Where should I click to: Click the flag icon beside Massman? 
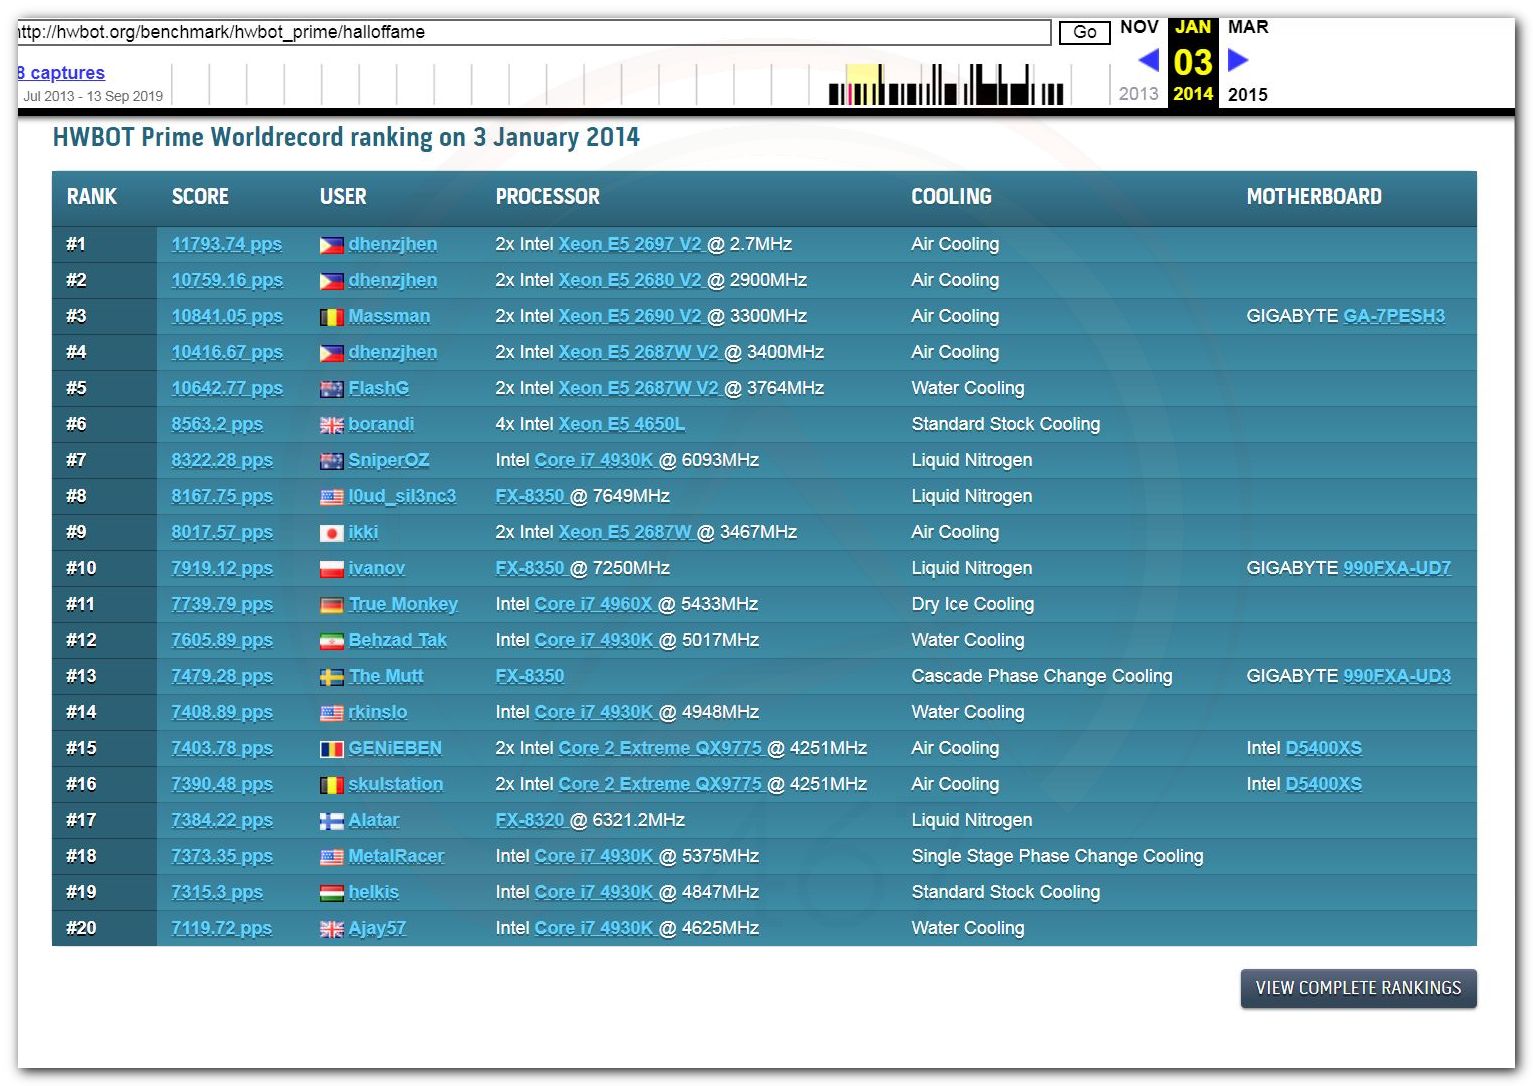tap(331, 317)
